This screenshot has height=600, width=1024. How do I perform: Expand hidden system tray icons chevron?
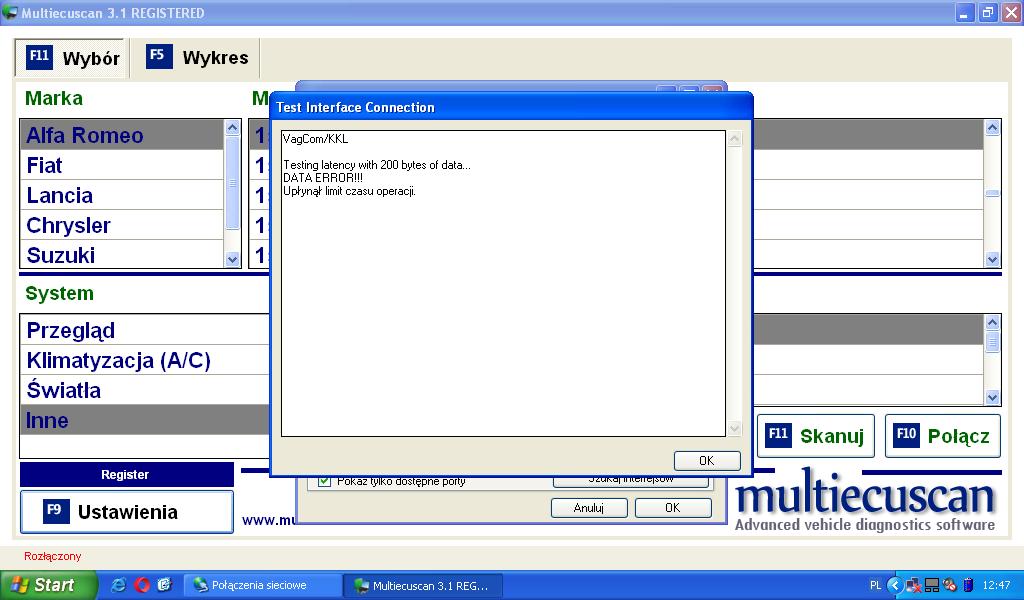[895, 585]
